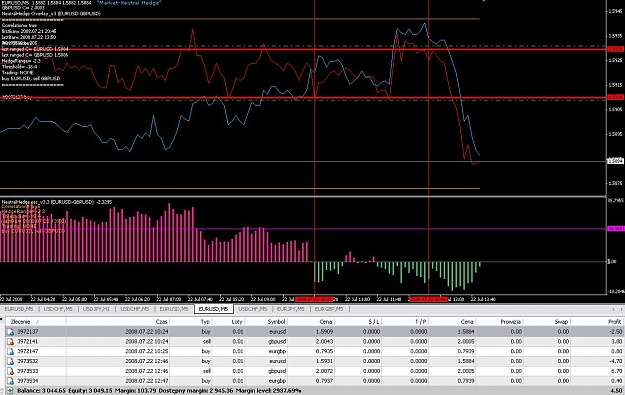
Task: Select the buy order icon for 3973534
Action: (10, 381)
